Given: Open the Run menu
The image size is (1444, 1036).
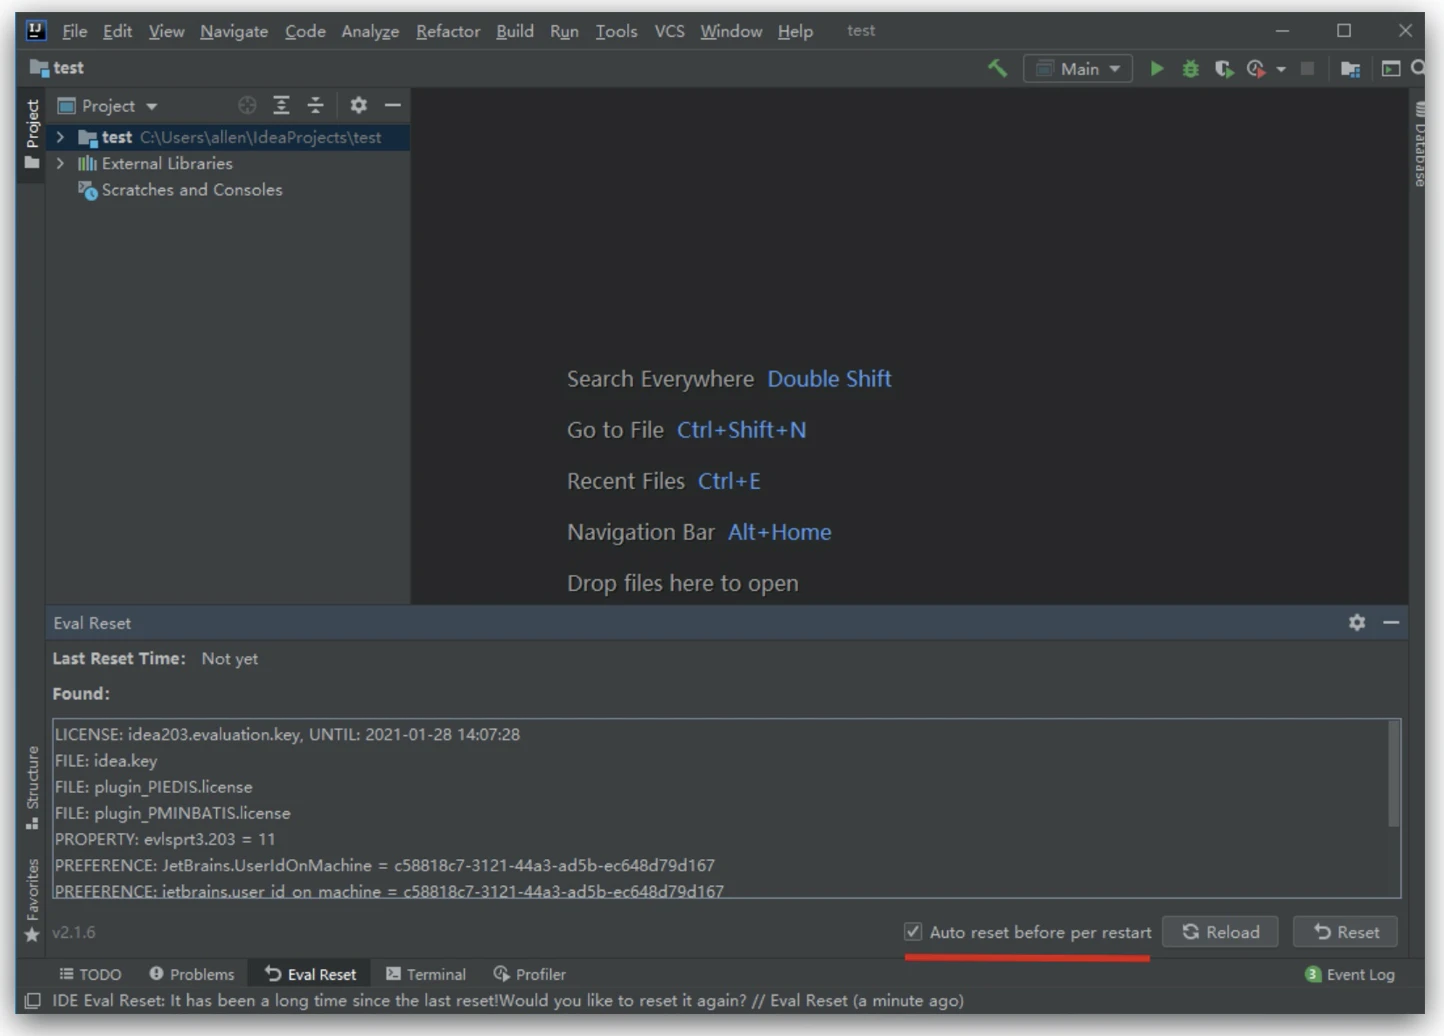Looking at the screenshot, I should [564, 31].
